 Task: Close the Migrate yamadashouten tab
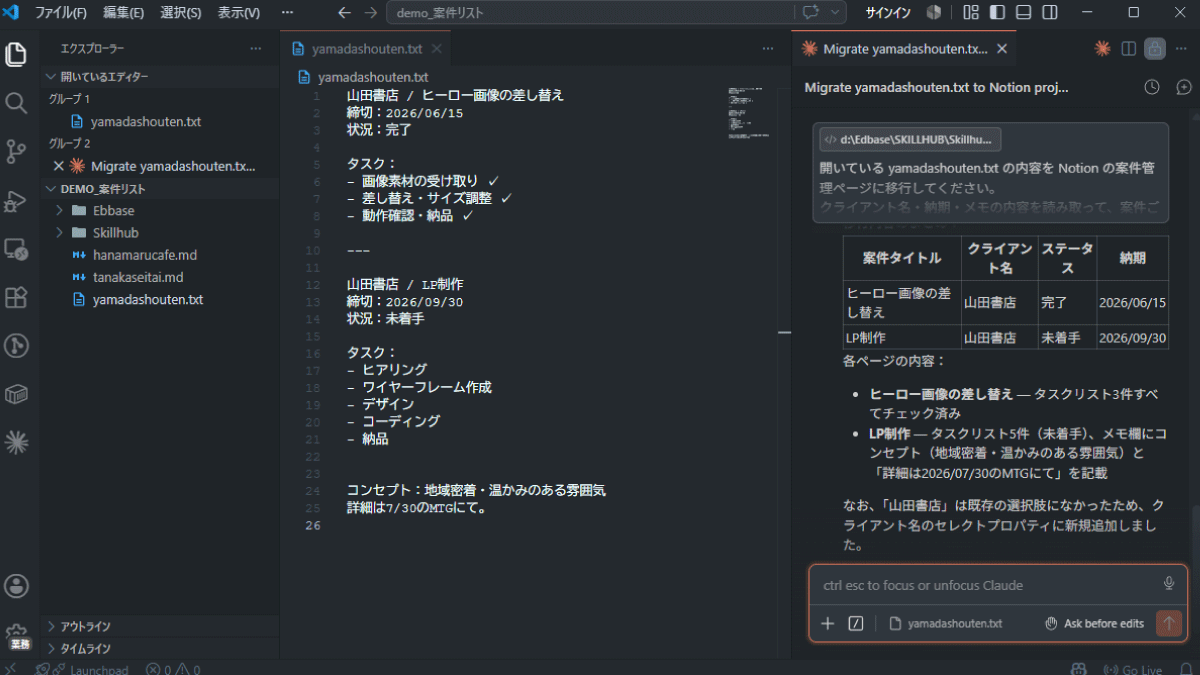click(x=1003, y=48)
